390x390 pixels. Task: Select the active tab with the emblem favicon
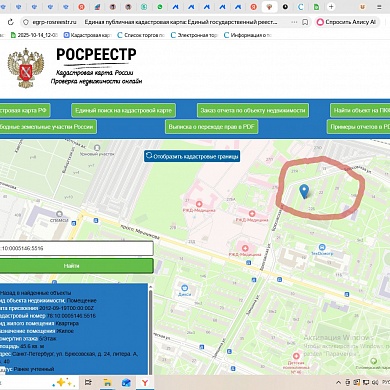(x=269, y=7)
